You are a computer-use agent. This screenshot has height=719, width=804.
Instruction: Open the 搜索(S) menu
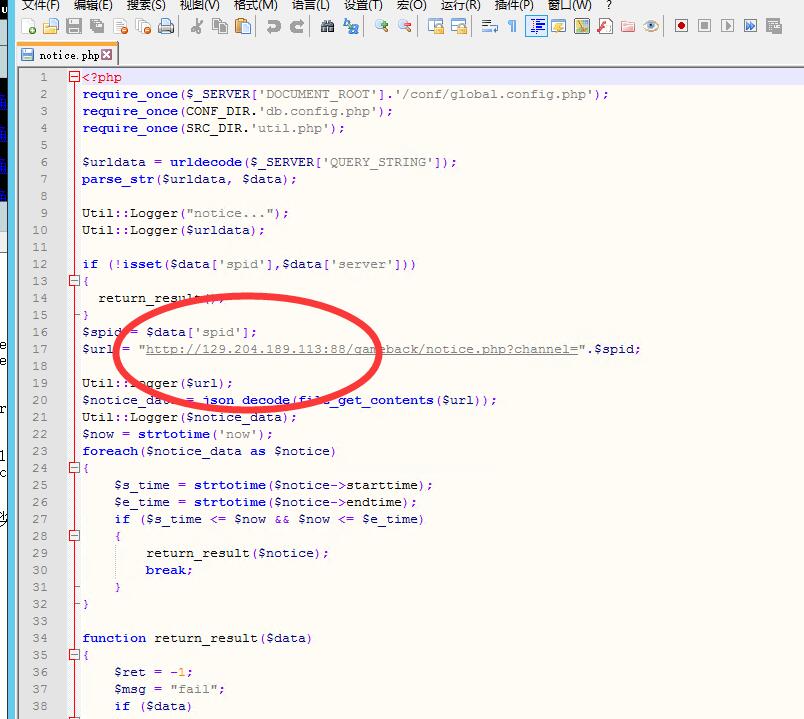pos(146,5)
